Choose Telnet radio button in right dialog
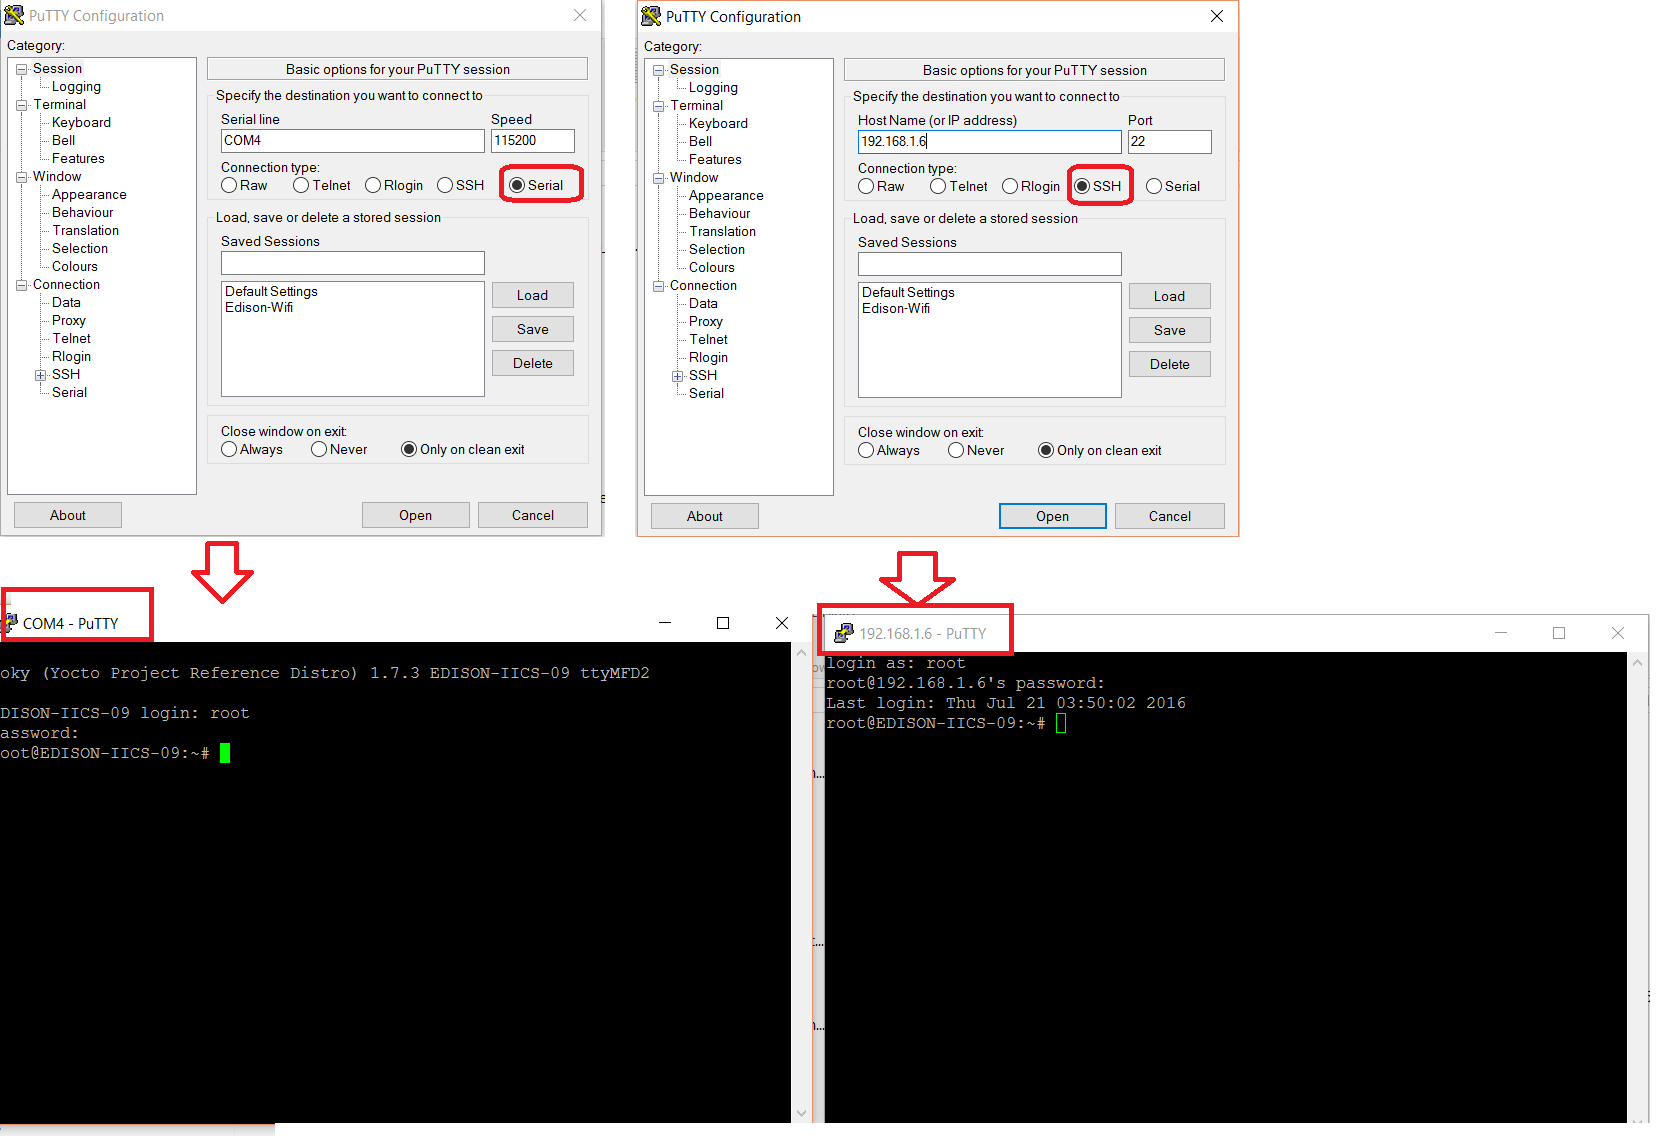The width and height of the screenshot is (1668, 1136). coord(938,186)
